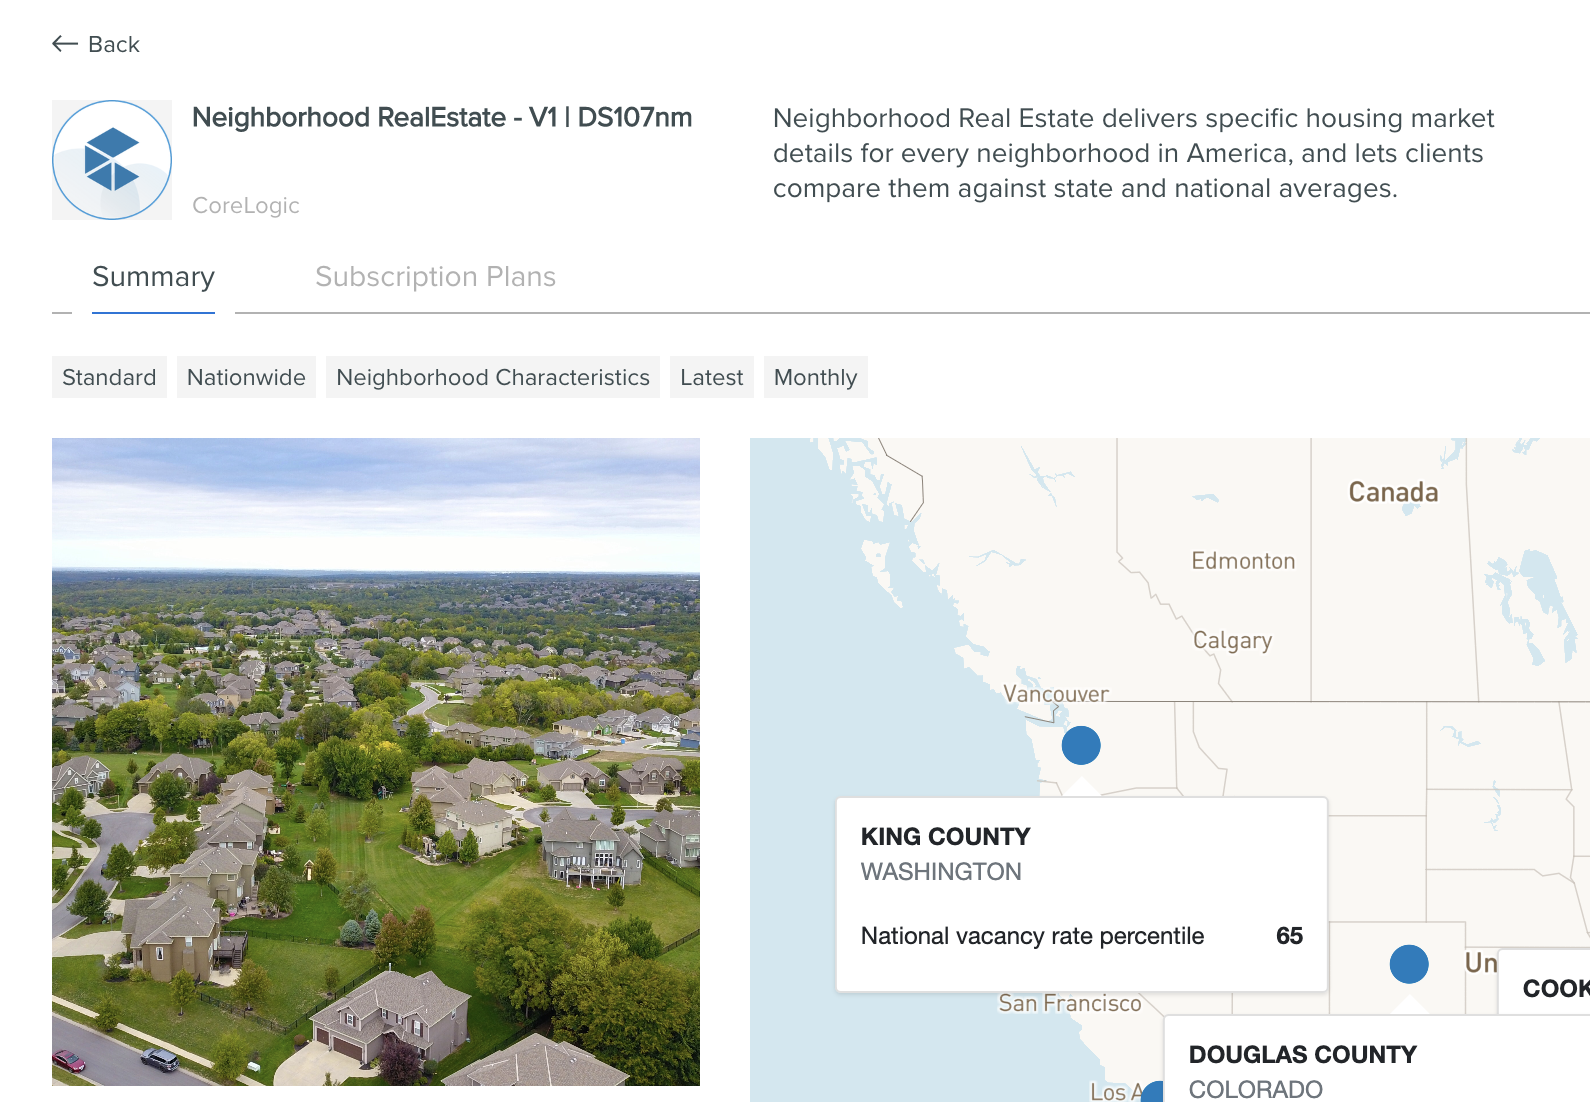
Task: Click the Neighborhood RealEstate dataset title
Action: [442, 118]
